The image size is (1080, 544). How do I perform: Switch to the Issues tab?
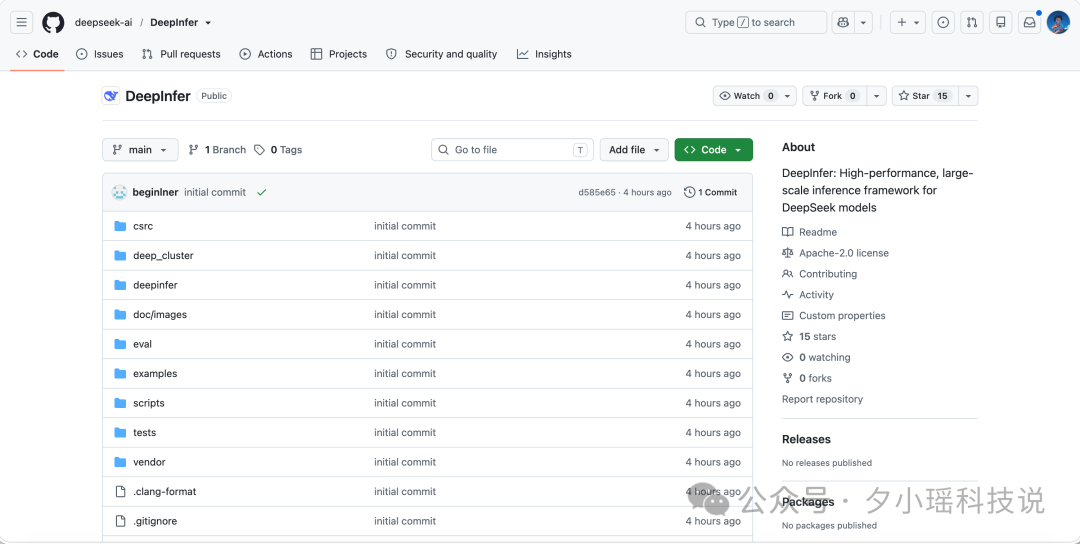[100, 54]
